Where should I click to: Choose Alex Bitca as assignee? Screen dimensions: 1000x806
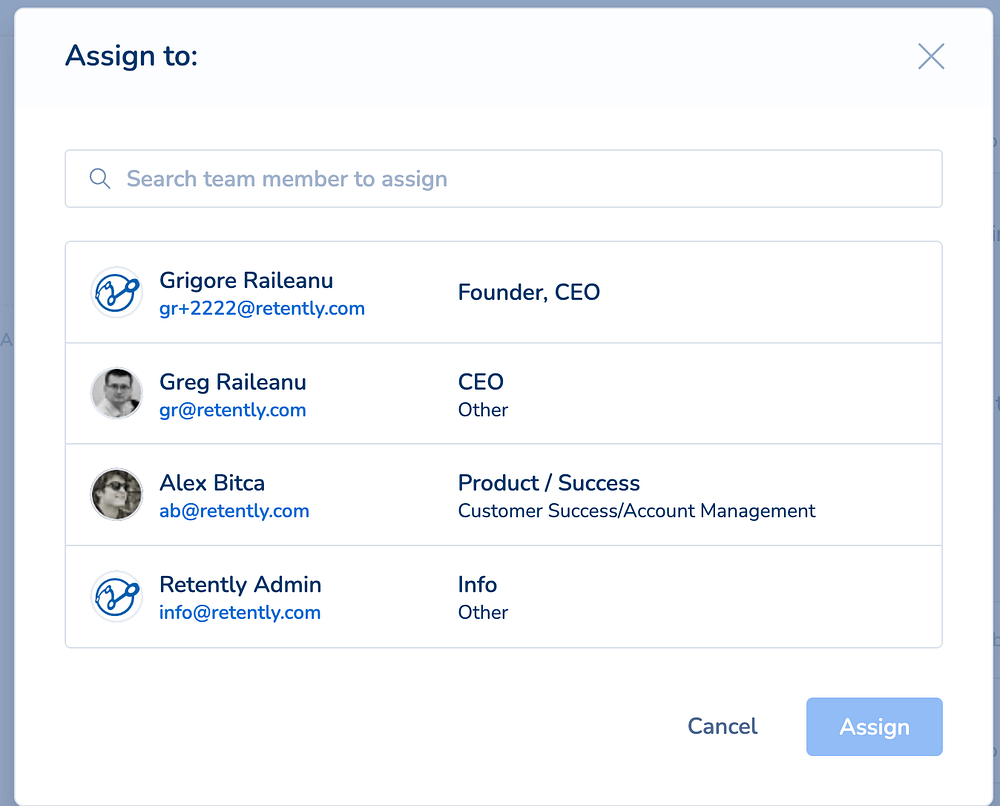coord(212,483)
